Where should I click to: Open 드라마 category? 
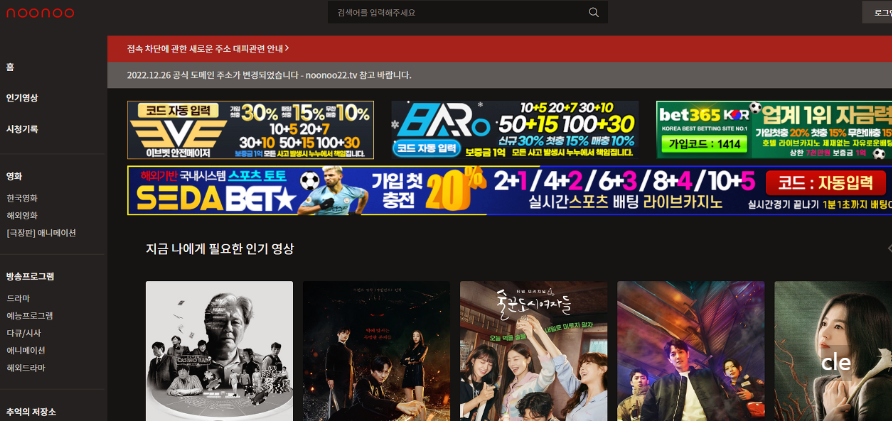(x=18, y=298)
